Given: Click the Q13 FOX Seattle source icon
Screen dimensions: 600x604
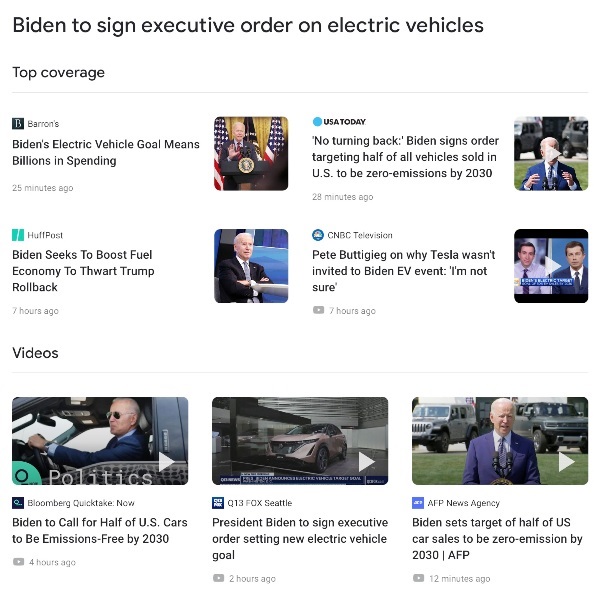Looking at the screenshot, I should click(218, 503).
